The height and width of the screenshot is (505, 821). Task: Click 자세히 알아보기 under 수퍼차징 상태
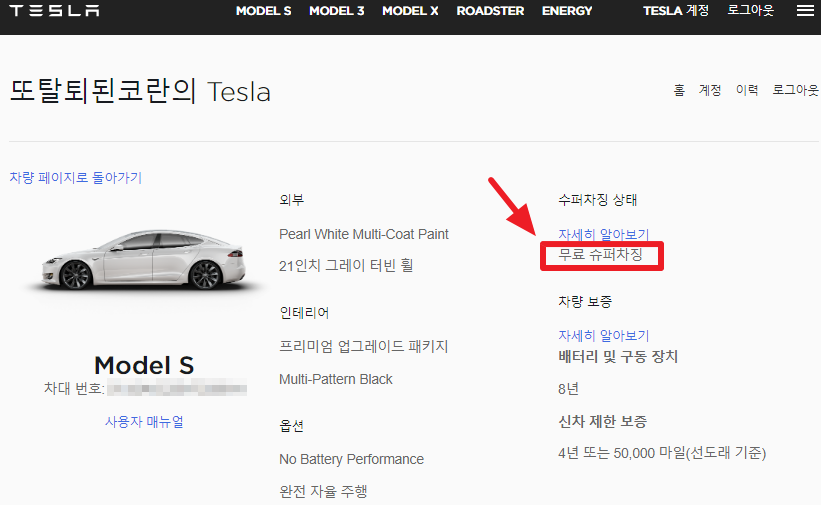coord(604,234)
